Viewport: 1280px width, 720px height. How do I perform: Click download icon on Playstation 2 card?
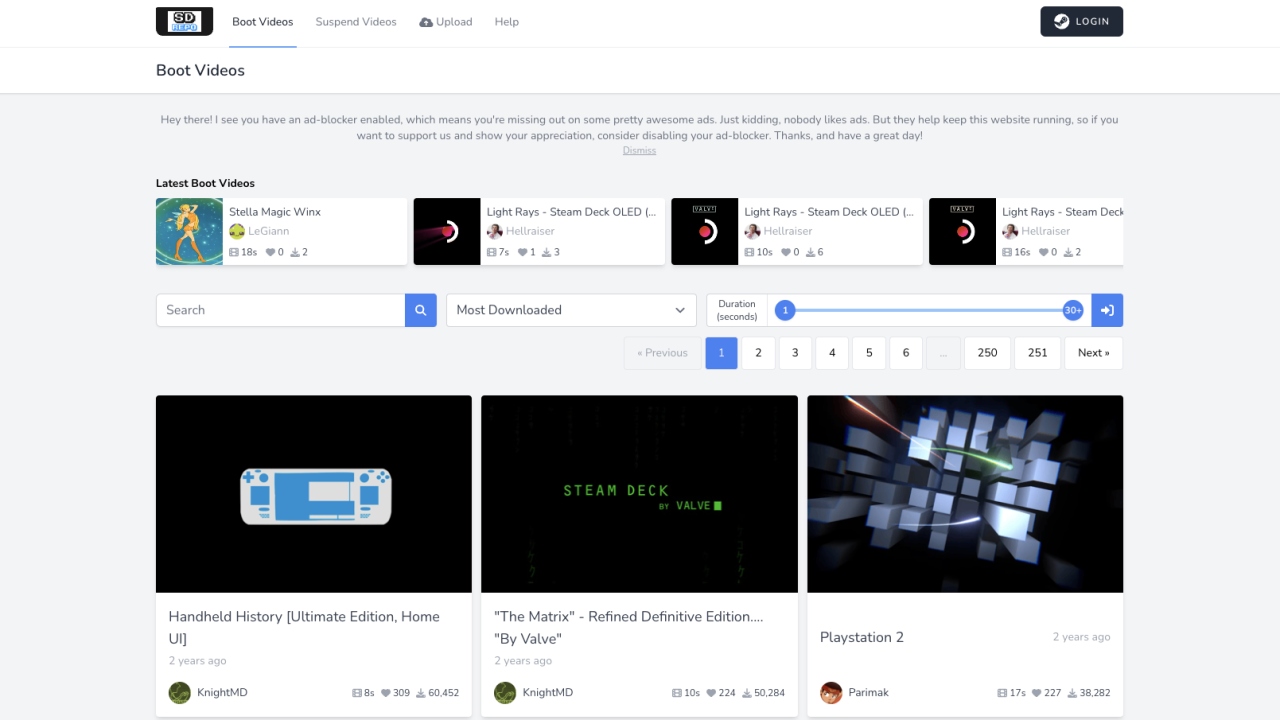(1073, 693)
